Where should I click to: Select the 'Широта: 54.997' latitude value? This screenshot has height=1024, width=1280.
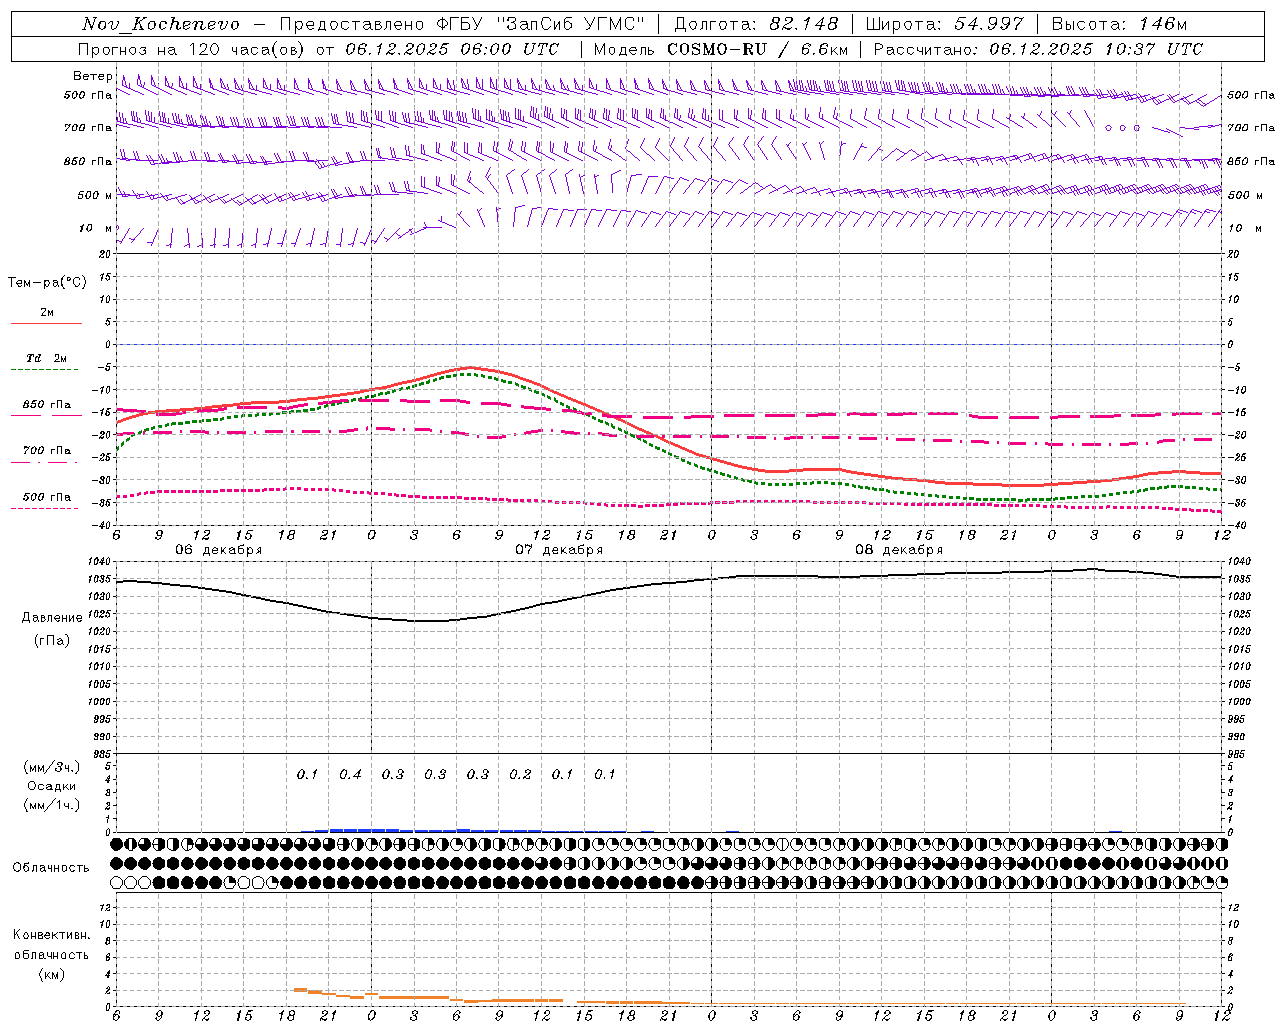pos(945,24)
